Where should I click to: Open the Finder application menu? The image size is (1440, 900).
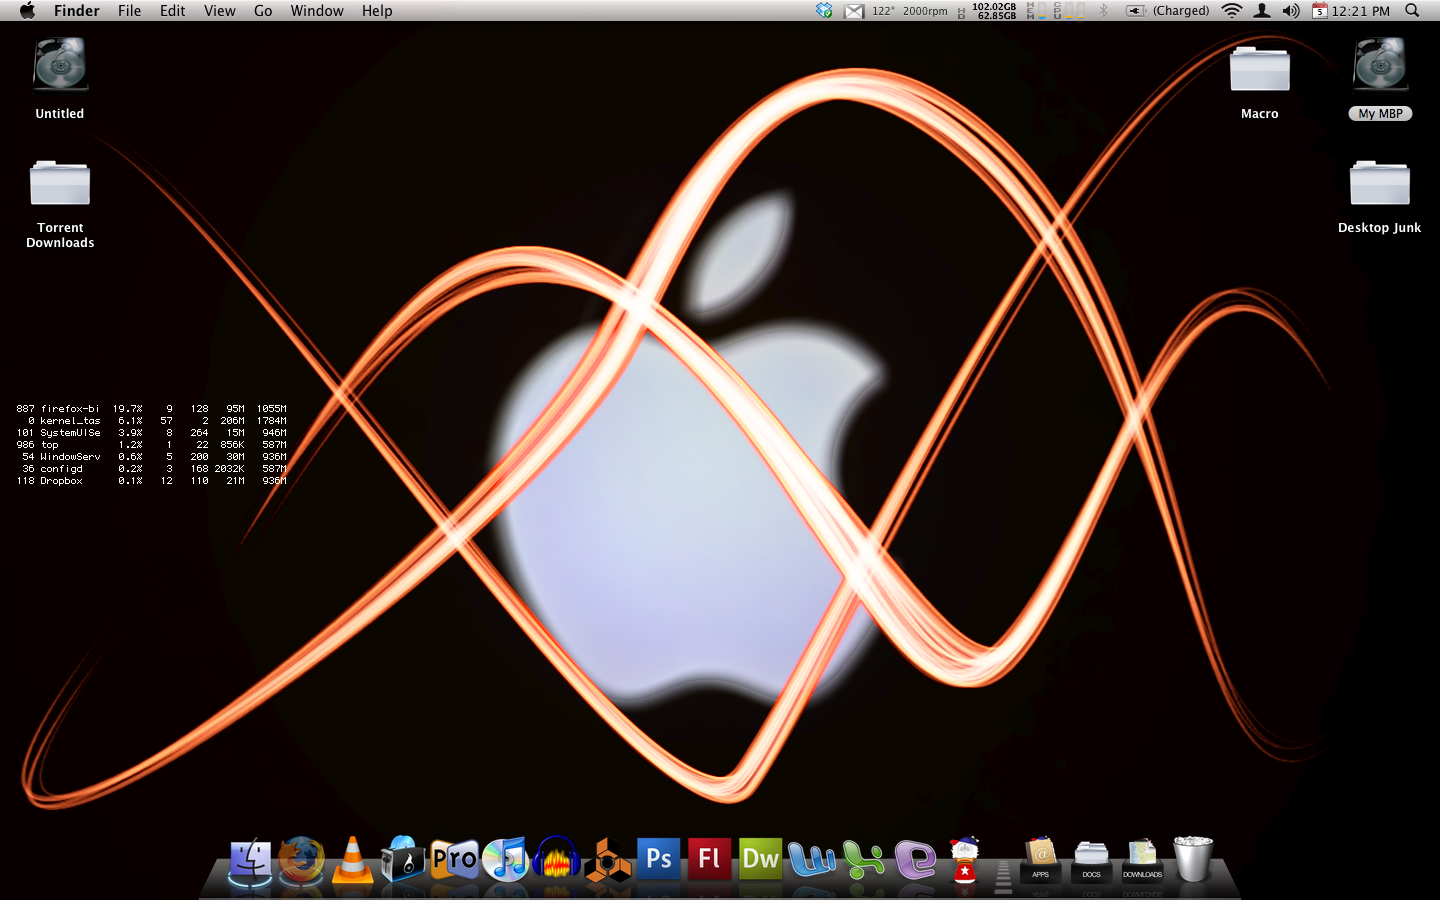[x=77, y=11]
